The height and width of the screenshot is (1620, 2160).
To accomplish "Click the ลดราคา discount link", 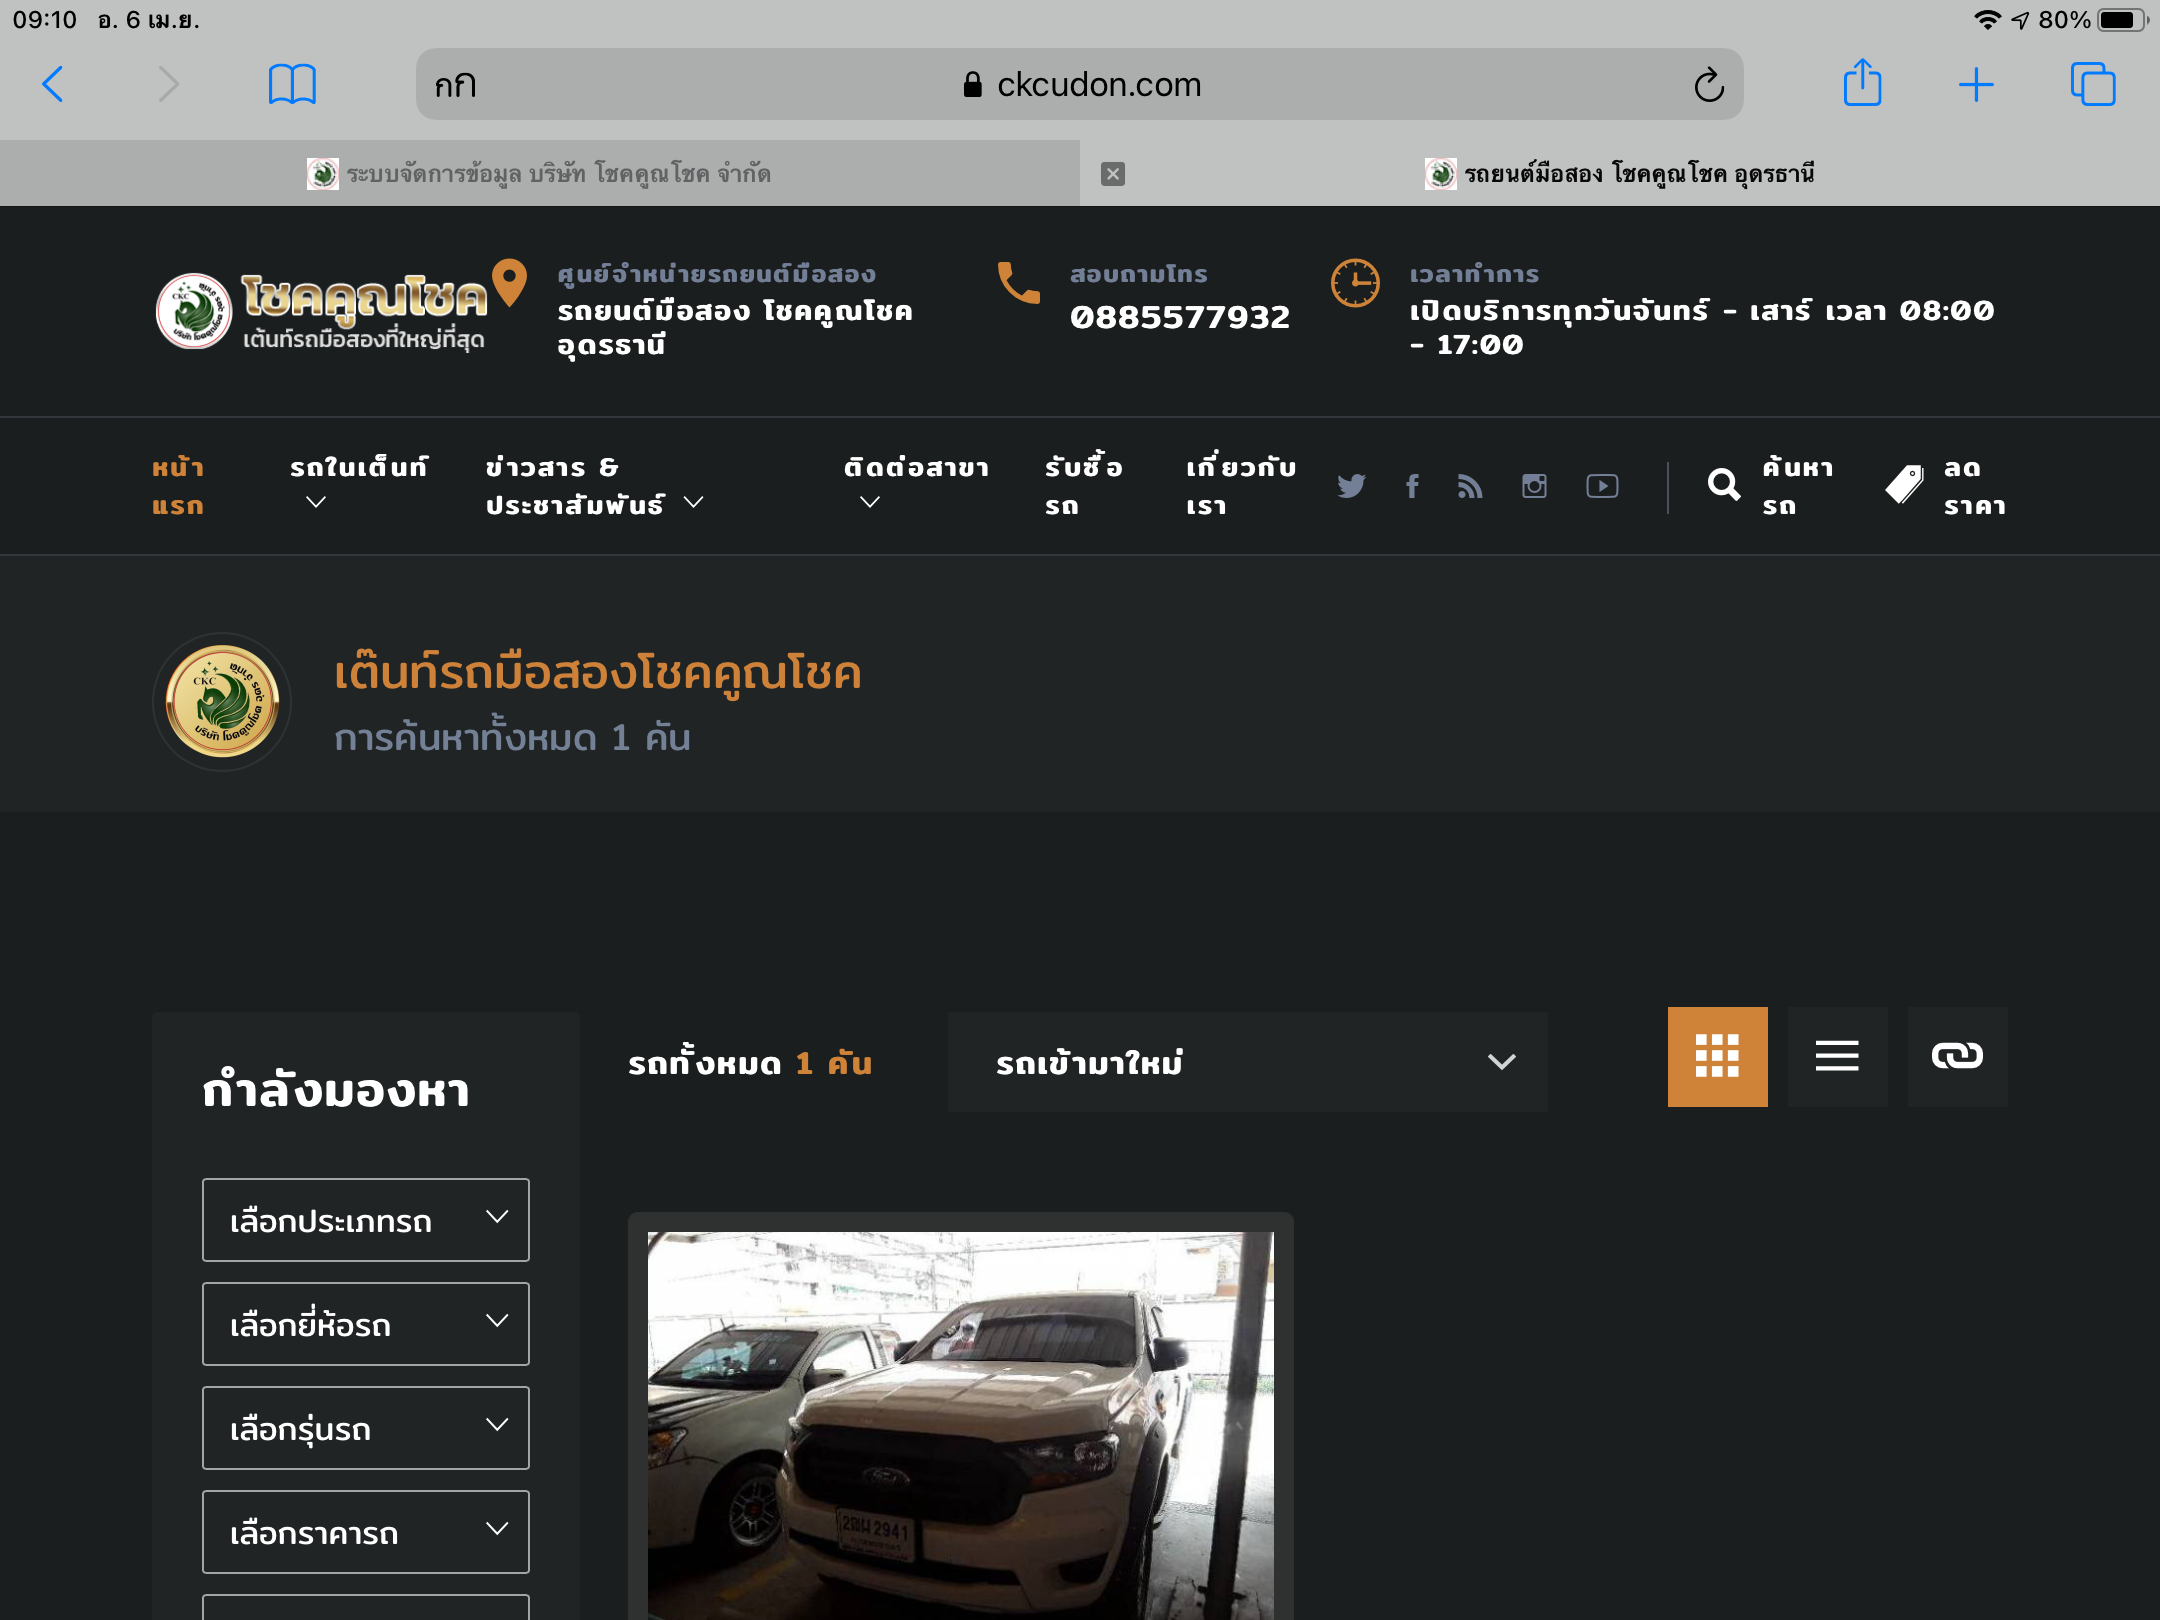I will tap(1948, 486).
